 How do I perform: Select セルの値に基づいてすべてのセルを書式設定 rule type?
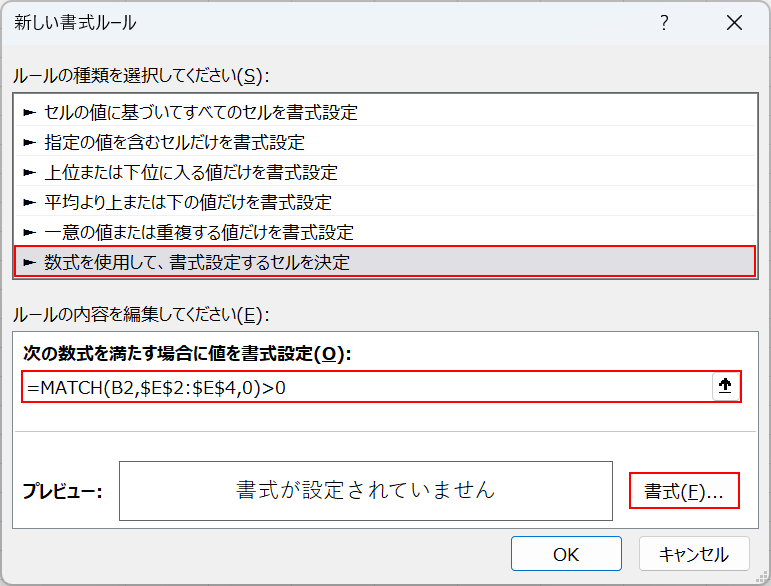point(201,113)
